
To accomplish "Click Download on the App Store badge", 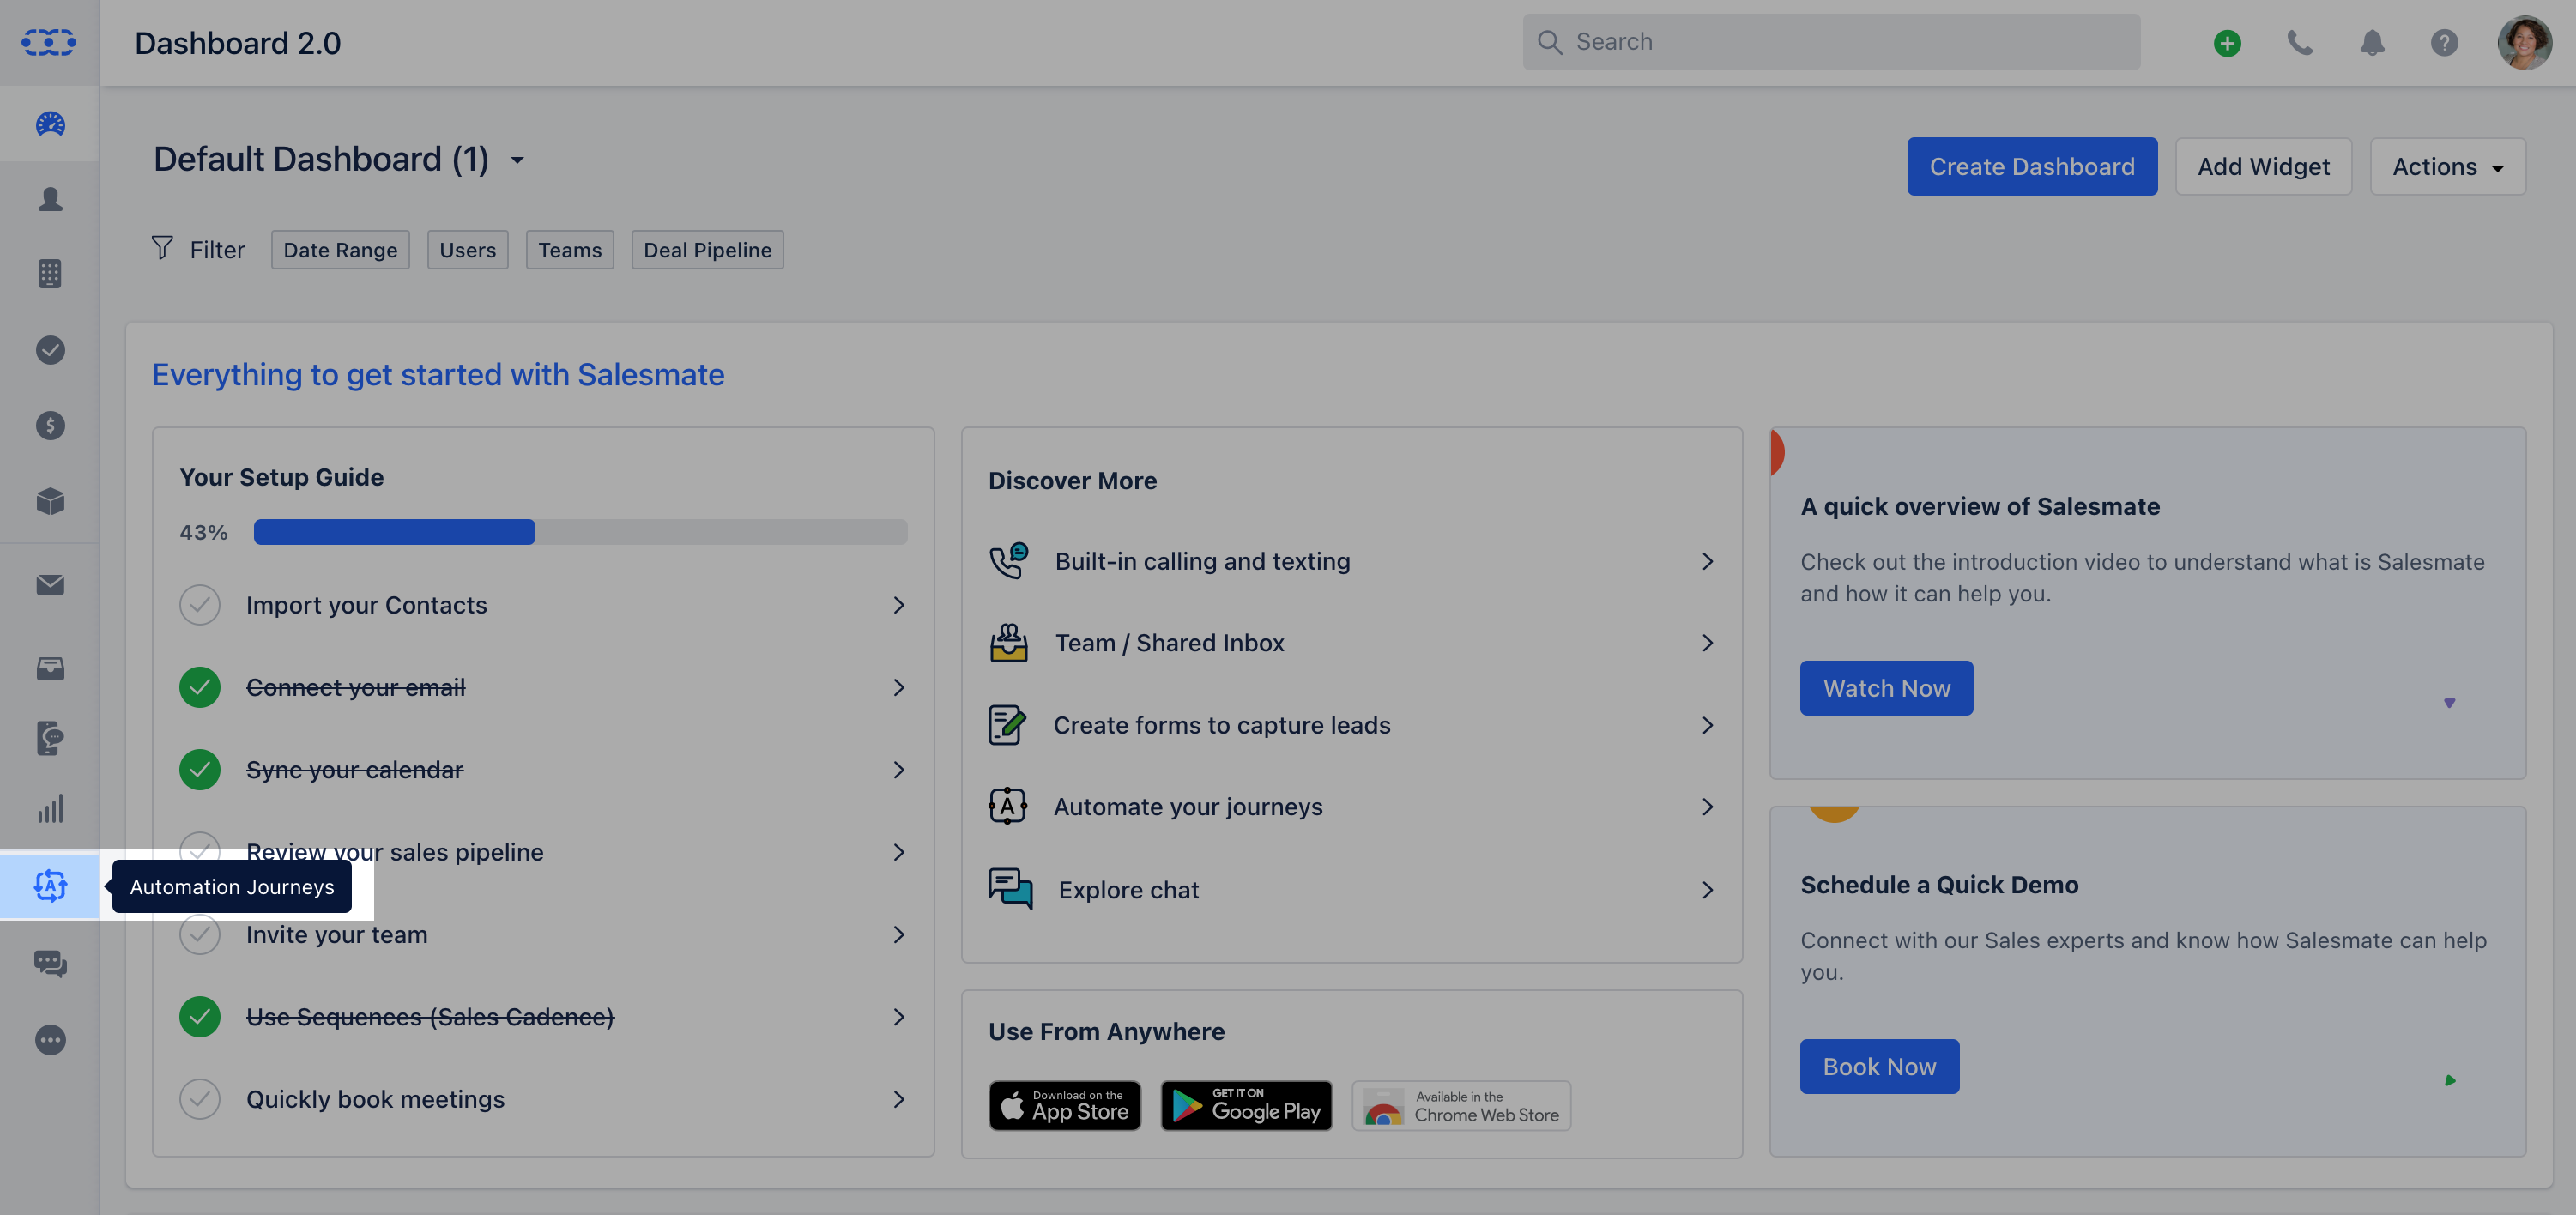I will 1064,1106.
